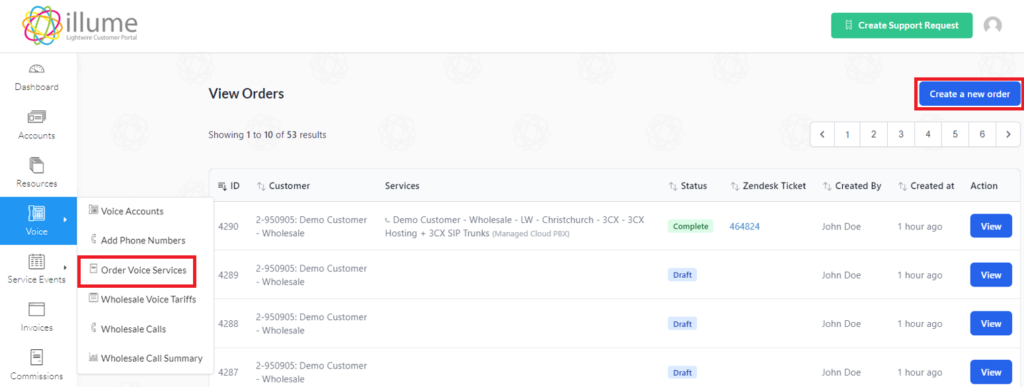Sort orders by Status column

point(688,186)
